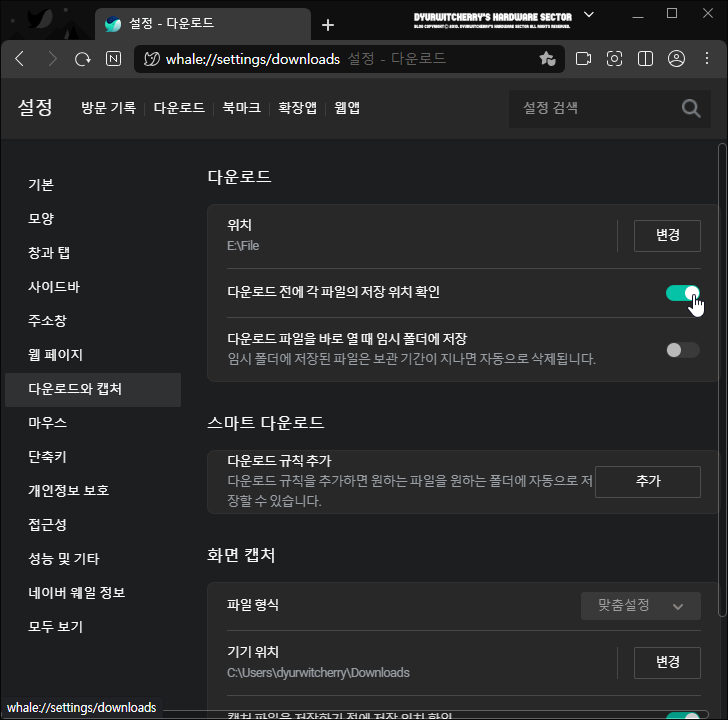The width and height of the screenshot is (728, 720).
Task: Select 사이드바 in the settings sidebar
Action: (54, 287)
